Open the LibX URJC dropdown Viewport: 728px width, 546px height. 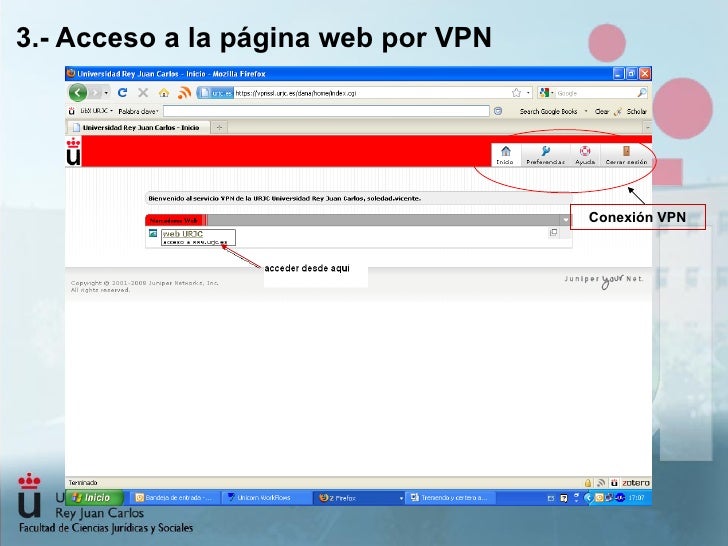(97, 111)
